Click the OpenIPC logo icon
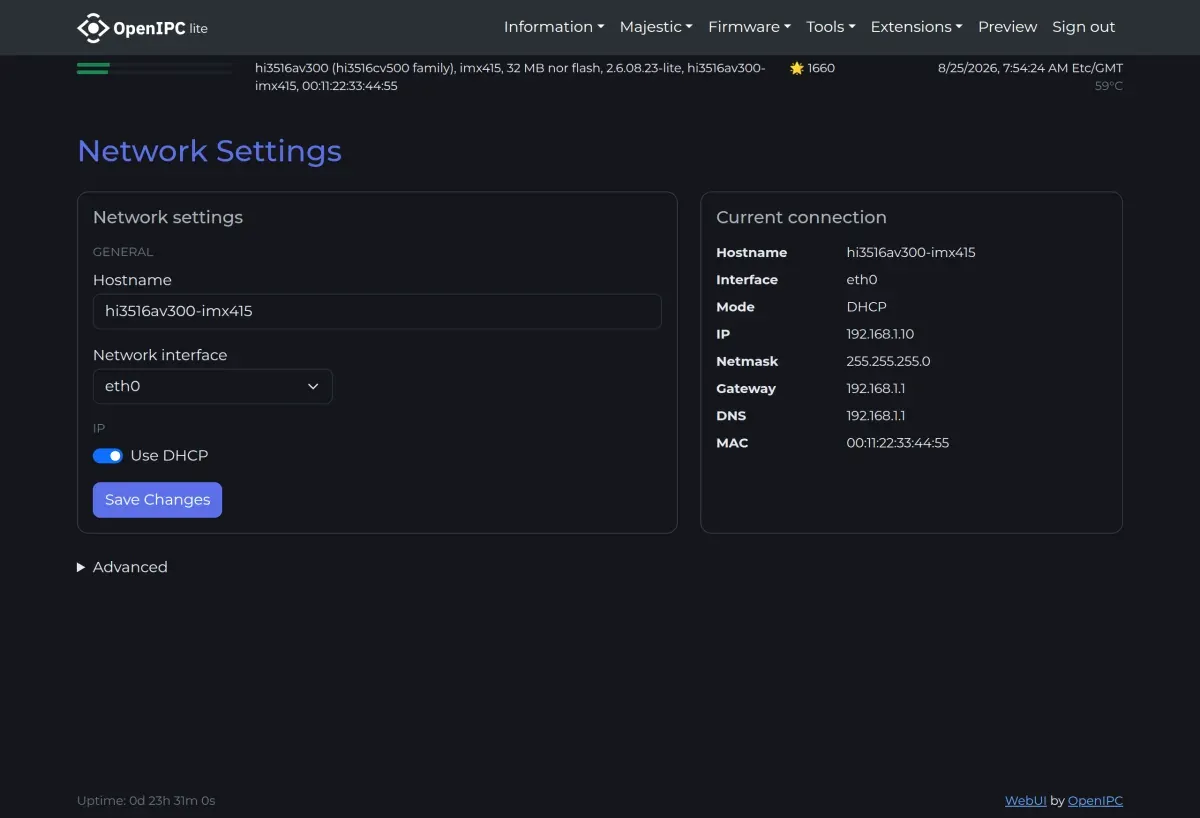The height and width of the screenshot is (818, 1200). [92, 28]
